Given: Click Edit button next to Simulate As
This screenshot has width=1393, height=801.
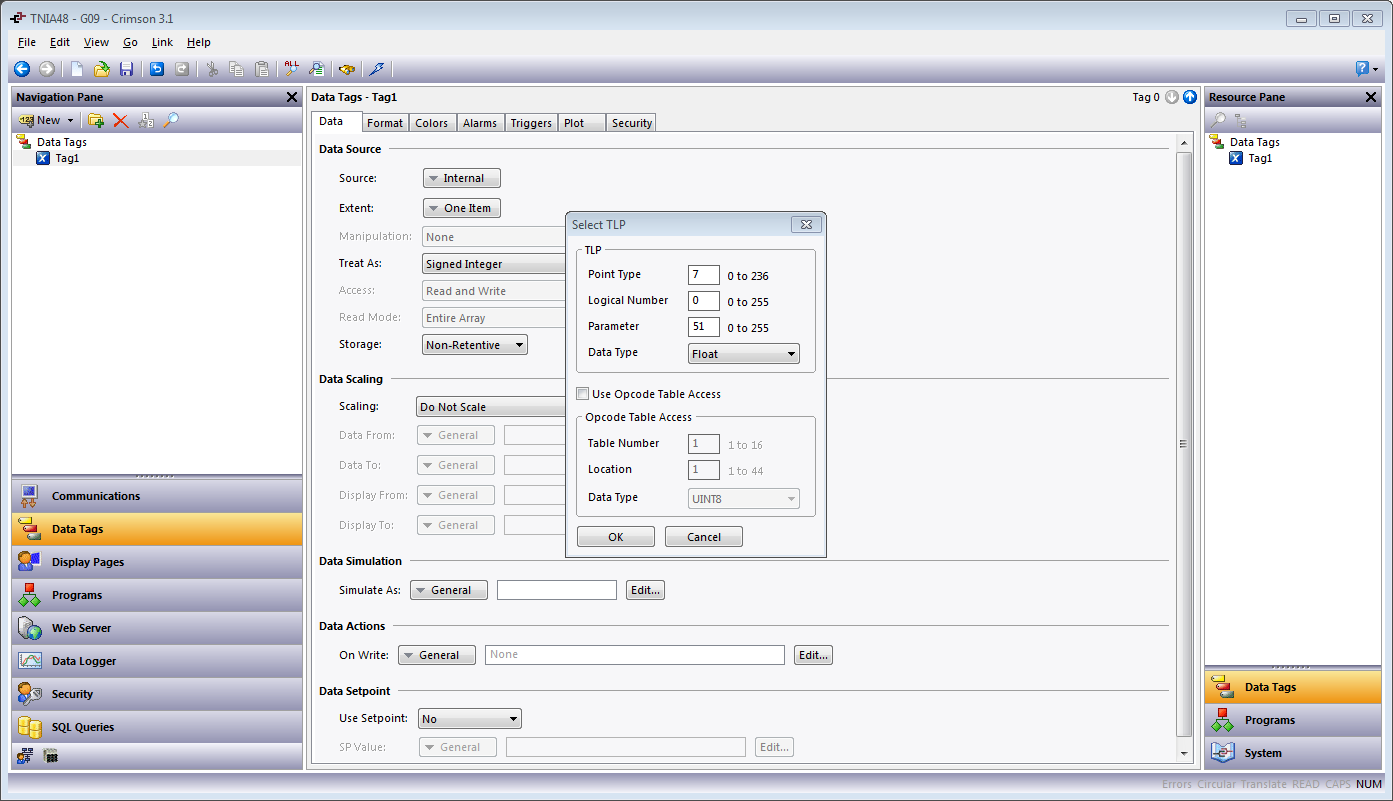Looking at the screenshot, I should tap(645, 590).
